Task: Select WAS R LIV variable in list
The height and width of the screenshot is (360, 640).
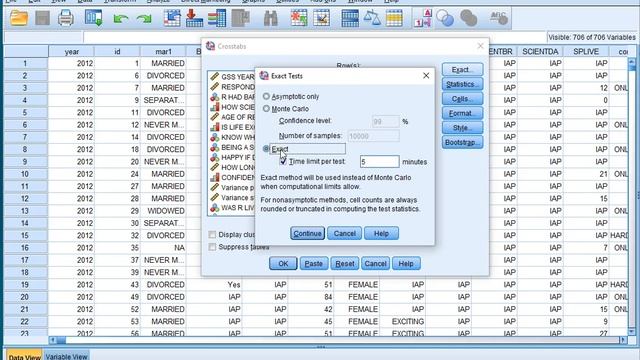Action: pyautogui.click(x=232, y=207)
